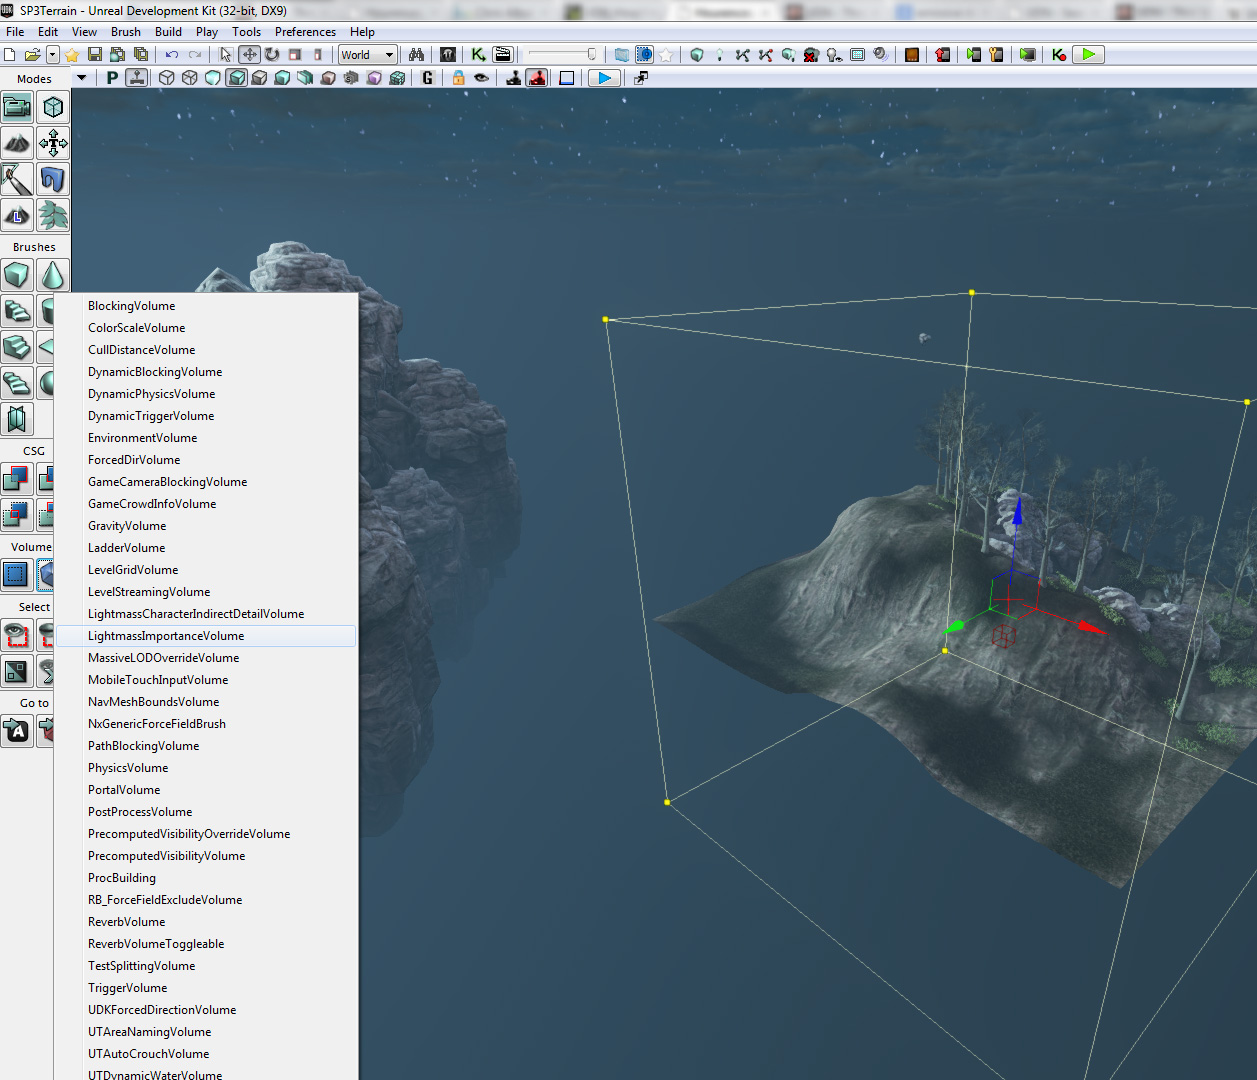Add Special Brush under Volume

pyautogui.click(x=17, y=574)
